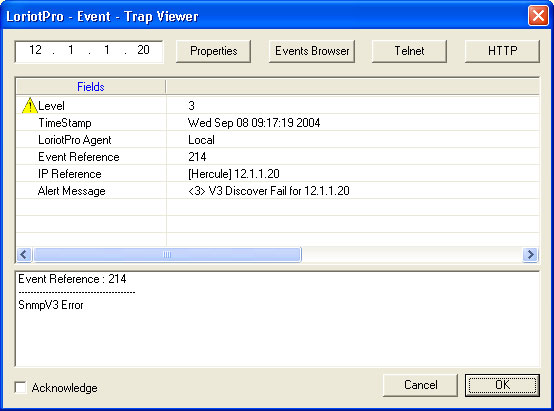Click the horizontal scrollbar left arrow
554x411 pixels.
[x=24, y=254]
